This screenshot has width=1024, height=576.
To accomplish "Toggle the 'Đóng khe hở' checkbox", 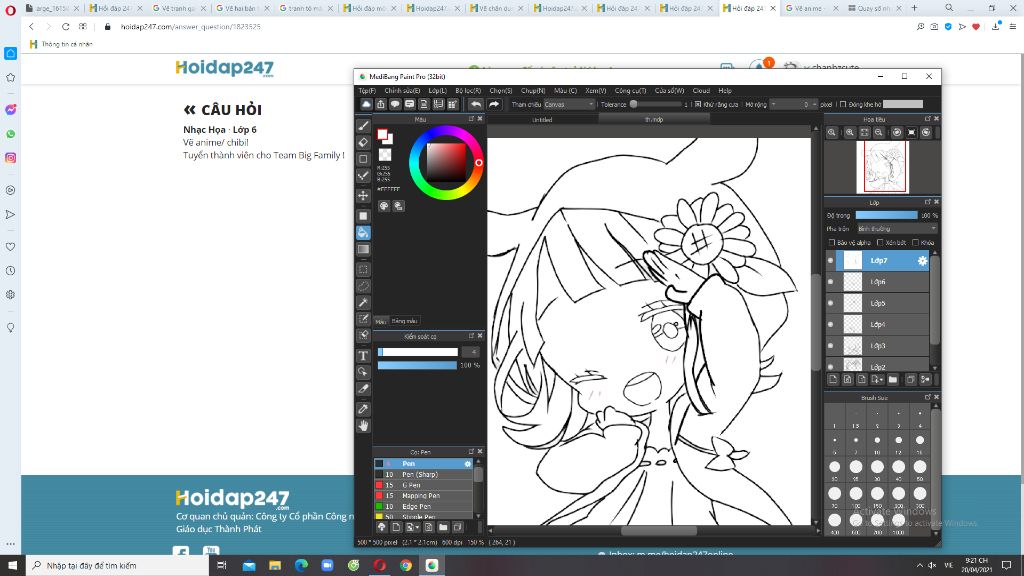I will [843, 104].
